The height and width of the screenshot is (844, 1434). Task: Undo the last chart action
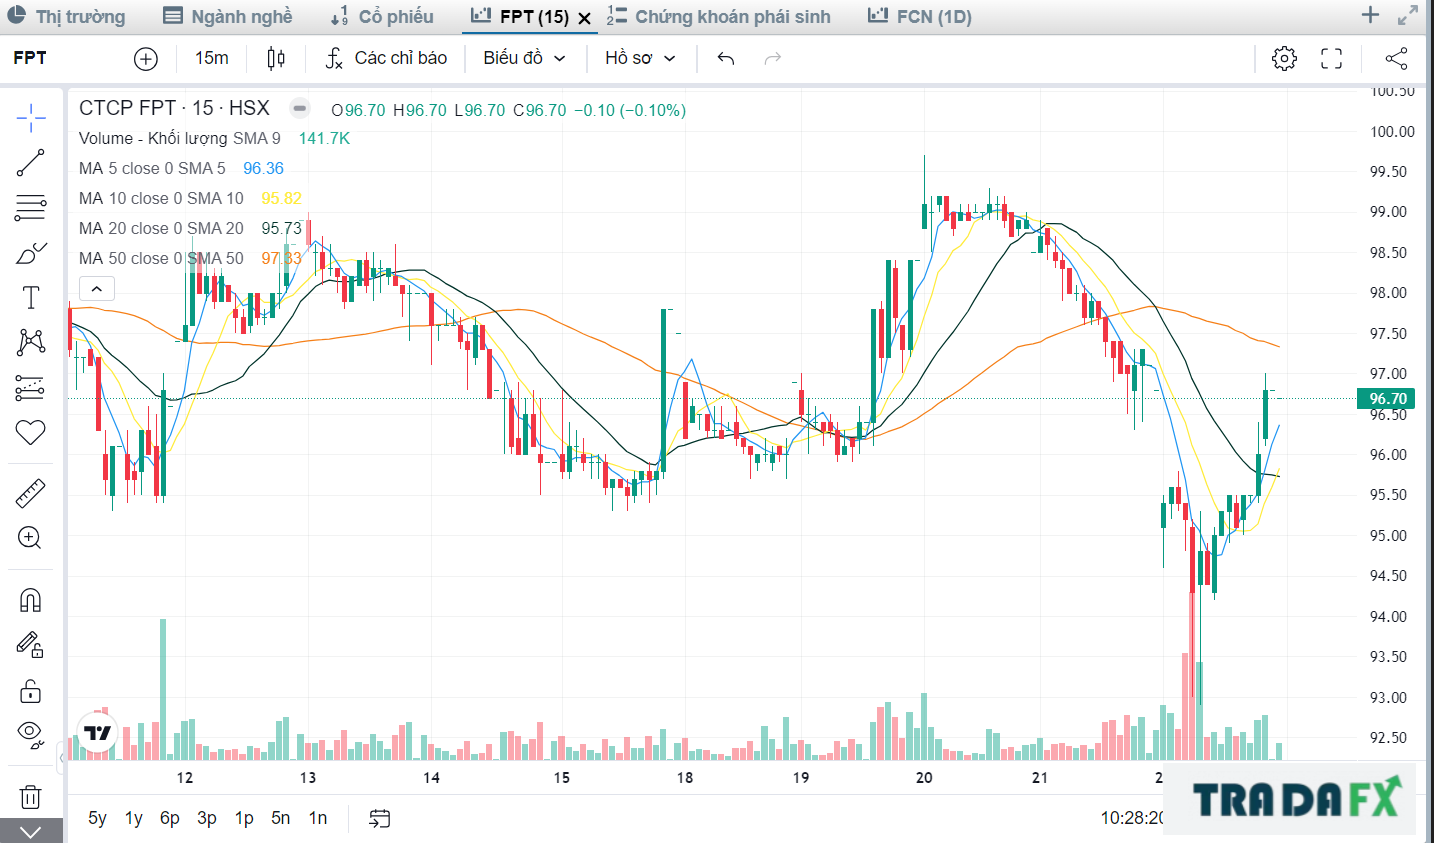point(726,58)
